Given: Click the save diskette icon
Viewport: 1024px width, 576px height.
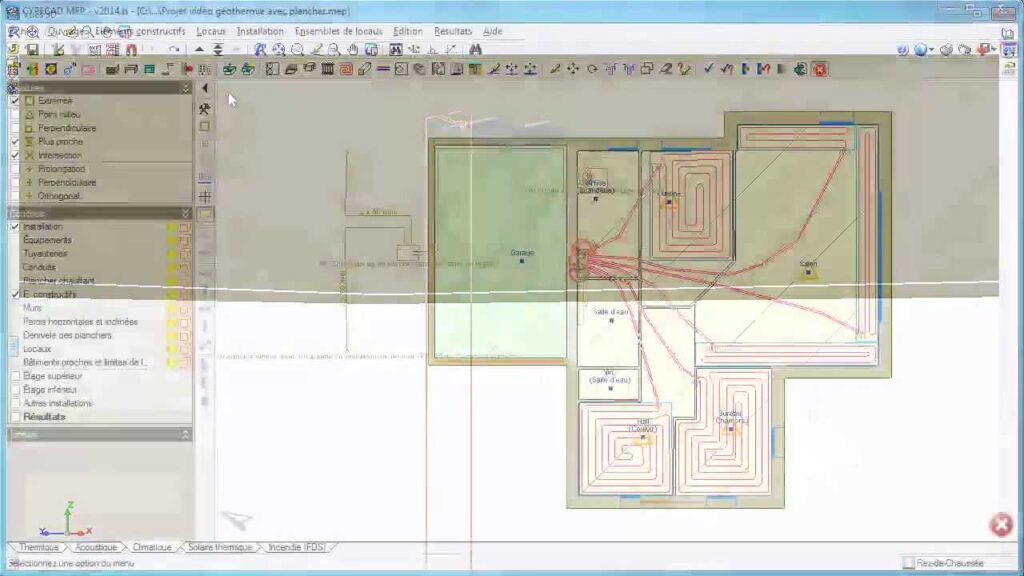Looking at the screenshot, I should point(32,49).
